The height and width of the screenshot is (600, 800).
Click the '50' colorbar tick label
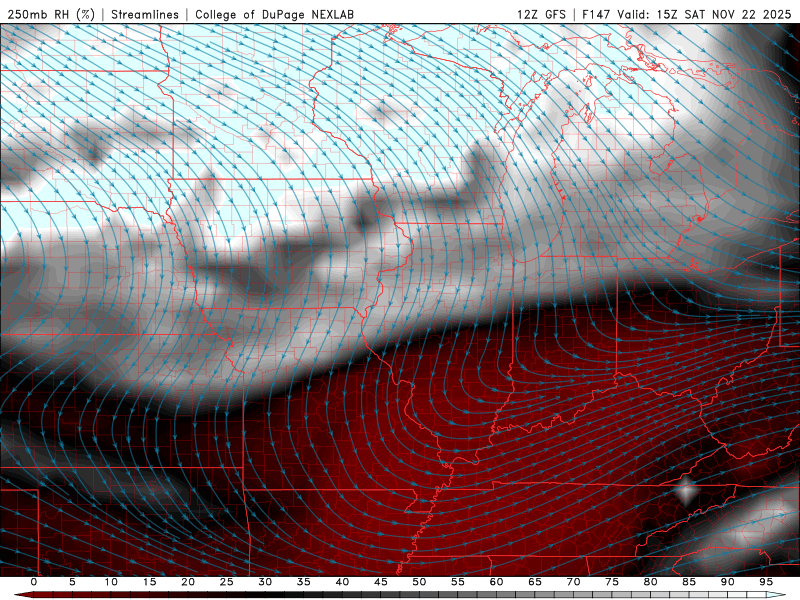coord(419,582)
